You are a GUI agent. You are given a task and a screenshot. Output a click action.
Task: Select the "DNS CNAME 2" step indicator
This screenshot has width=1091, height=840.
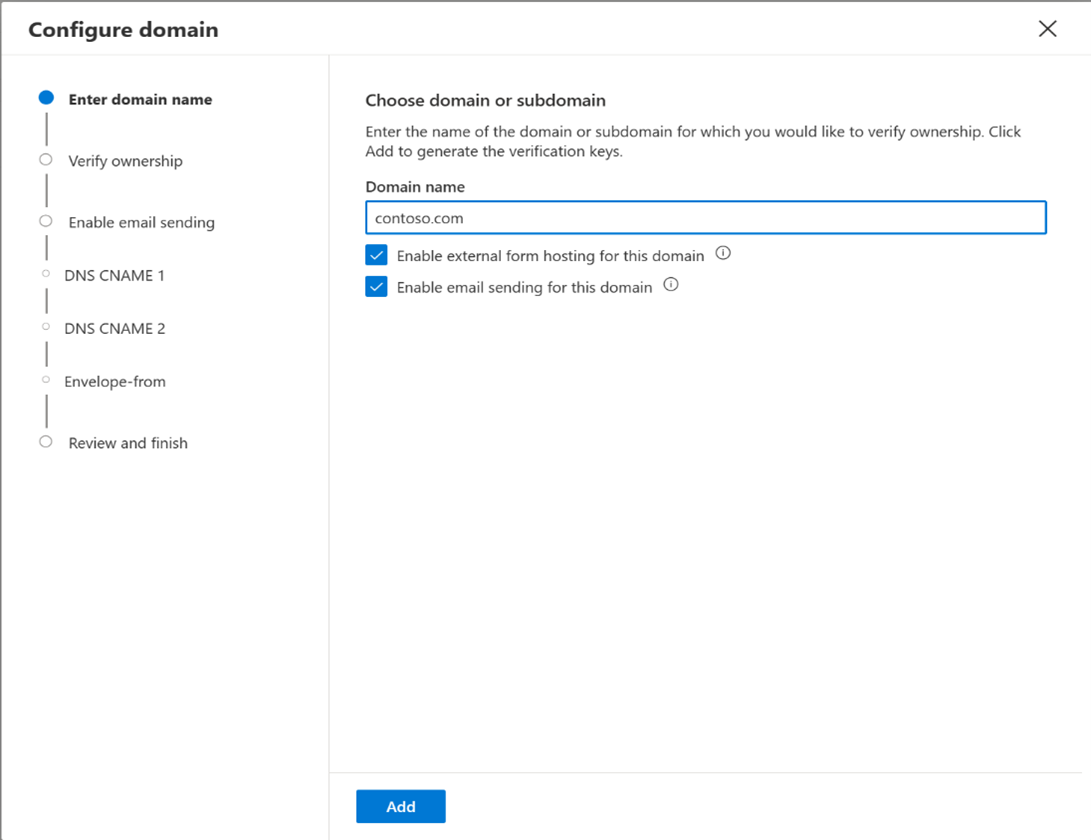[44, 327]
